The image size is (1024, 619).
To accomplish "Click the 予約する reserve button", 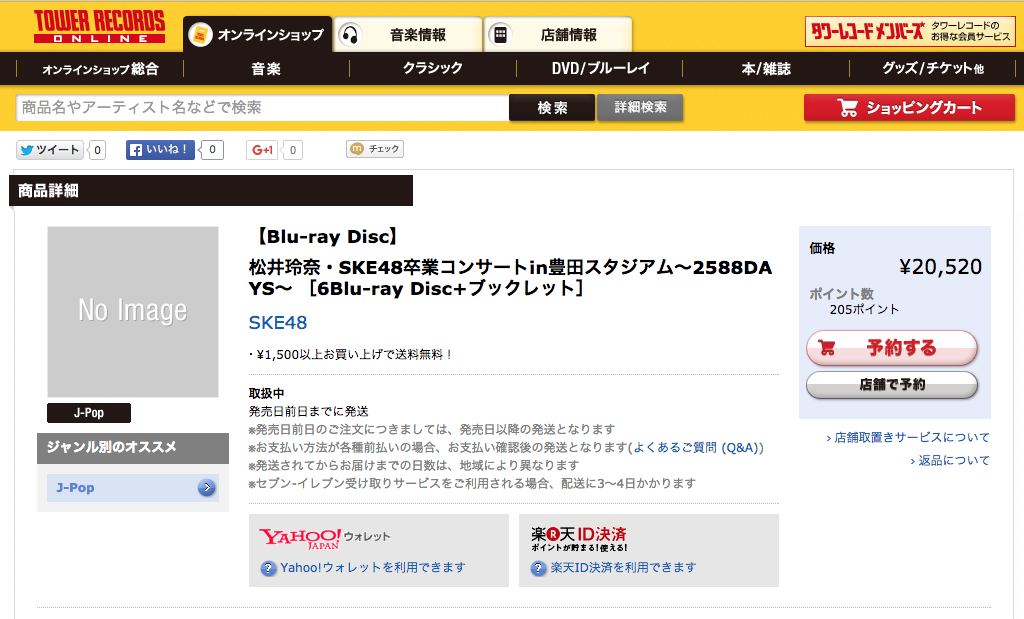I will [x=892, y=348].
